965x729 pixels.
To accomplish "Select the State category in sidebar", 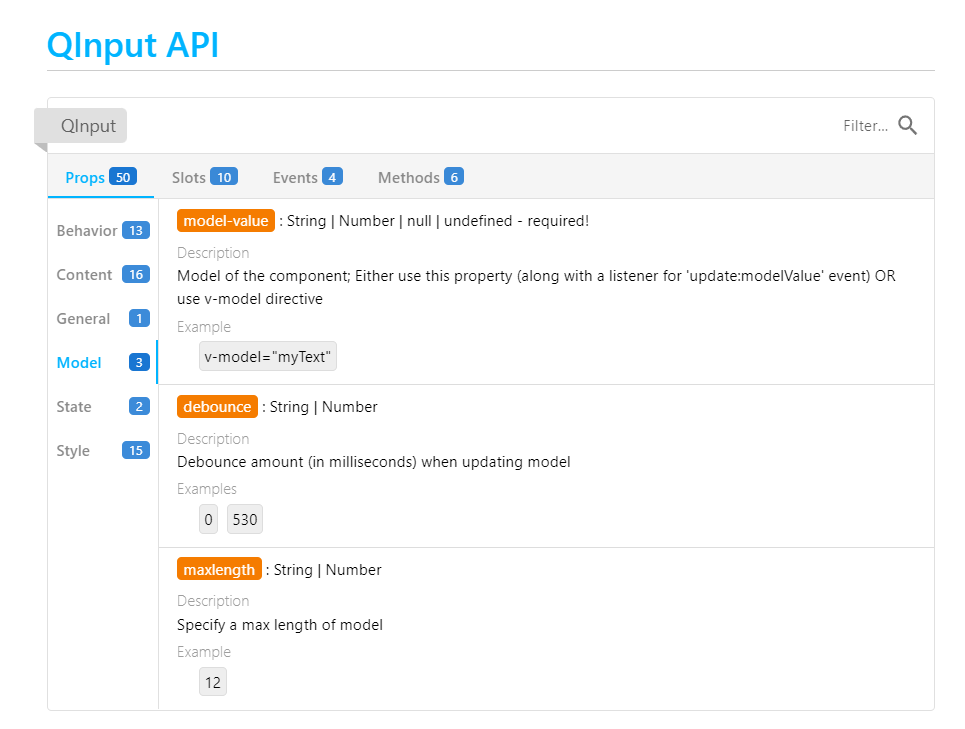I will 74,406.
